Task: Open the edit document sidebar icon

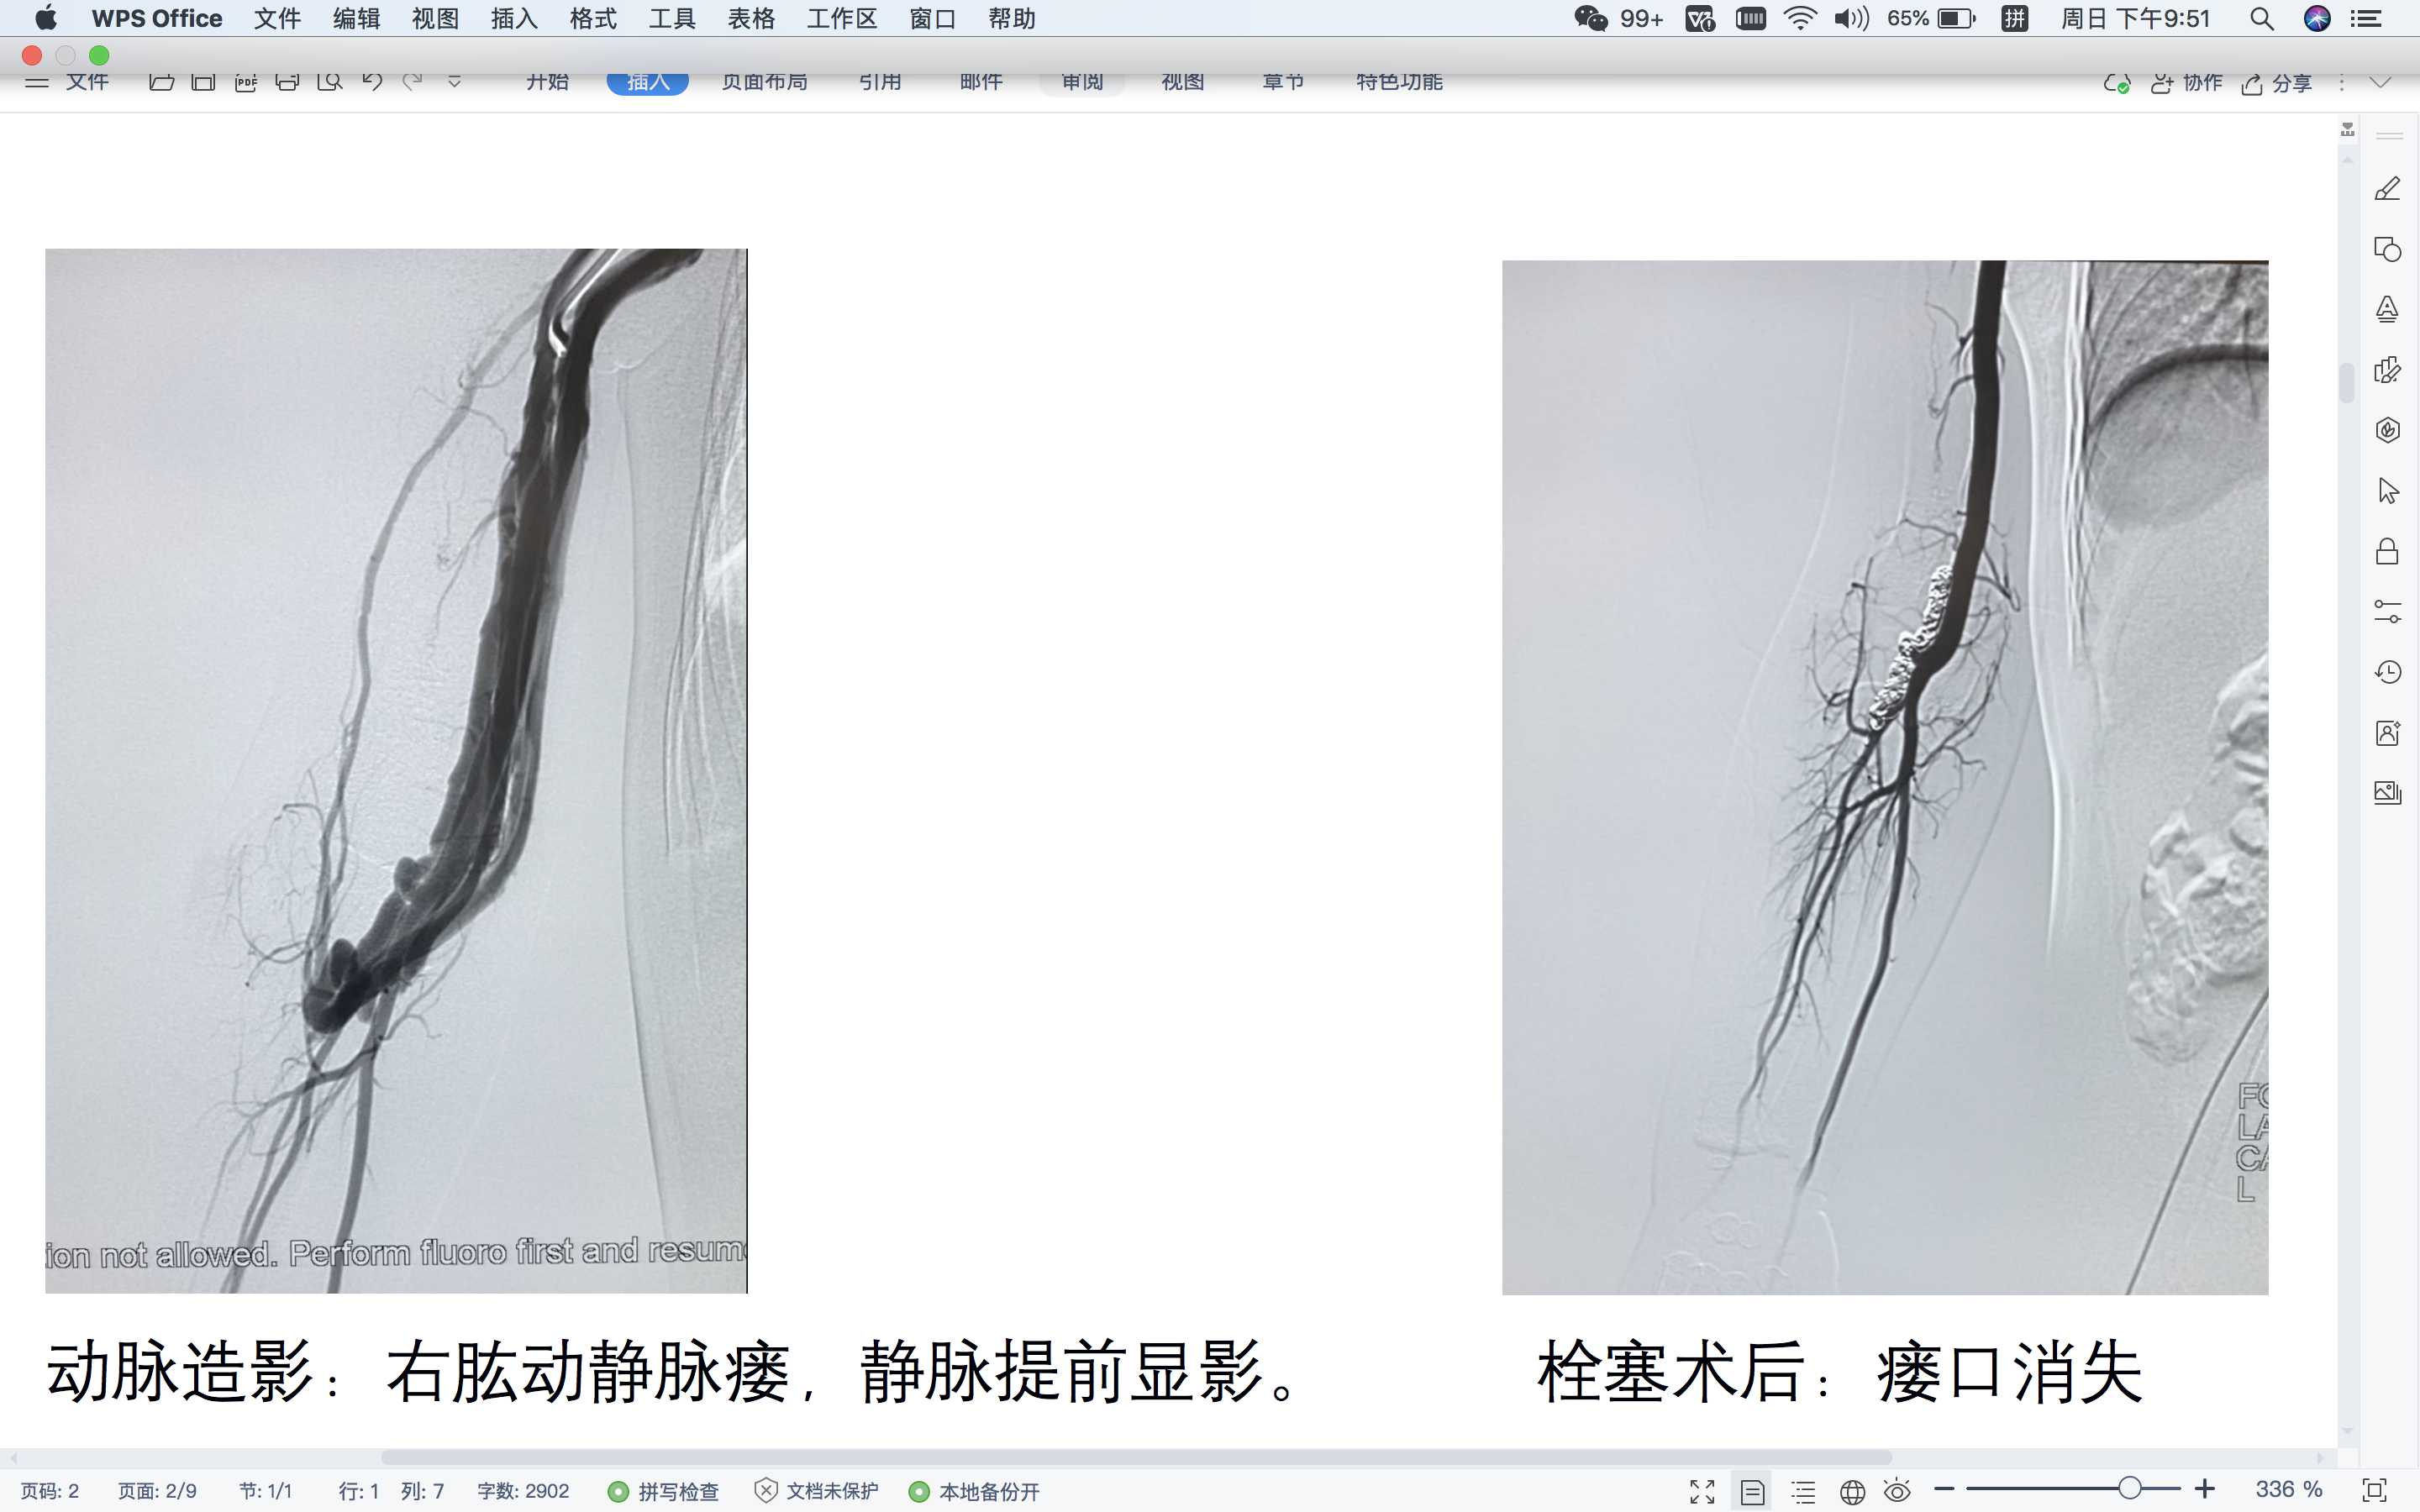Action: (2387, 370)
